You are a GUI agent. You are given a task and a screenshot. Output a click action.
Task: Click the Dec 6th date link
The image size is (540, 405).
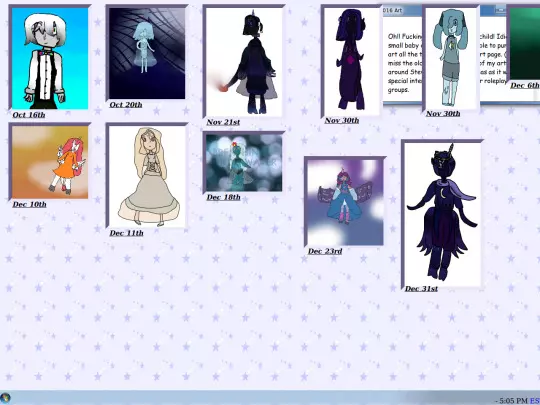[x=525, y=85]
